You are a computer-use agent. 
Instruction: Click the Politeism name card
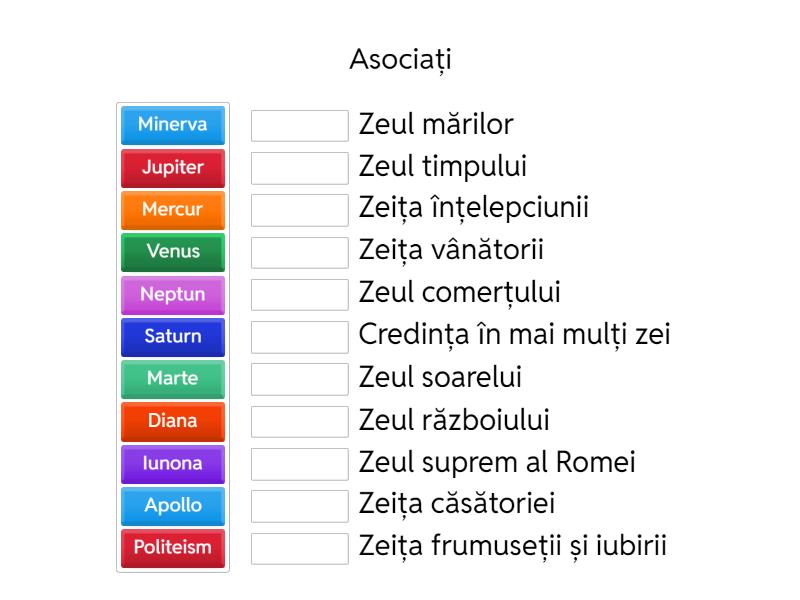coord(172,548)
